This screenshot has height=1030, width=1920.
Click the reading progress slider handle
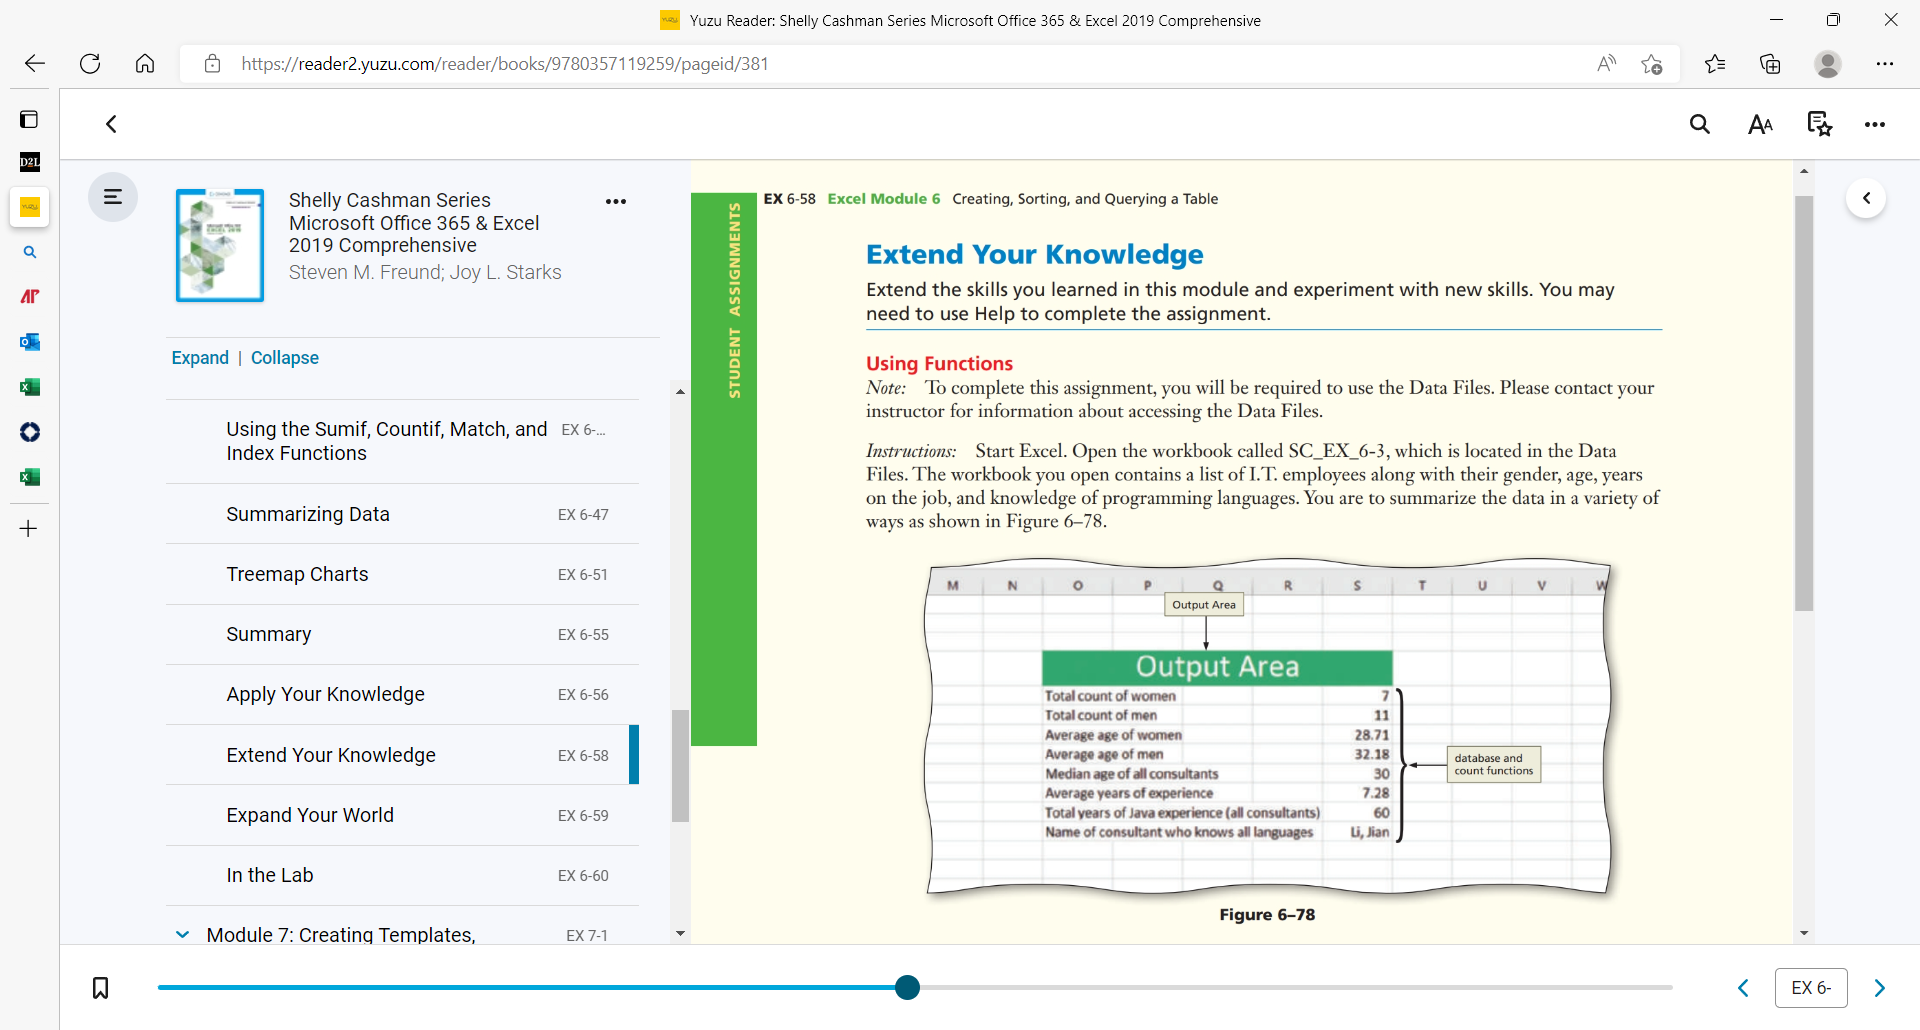pyautogui.click(x=907, y=988)
